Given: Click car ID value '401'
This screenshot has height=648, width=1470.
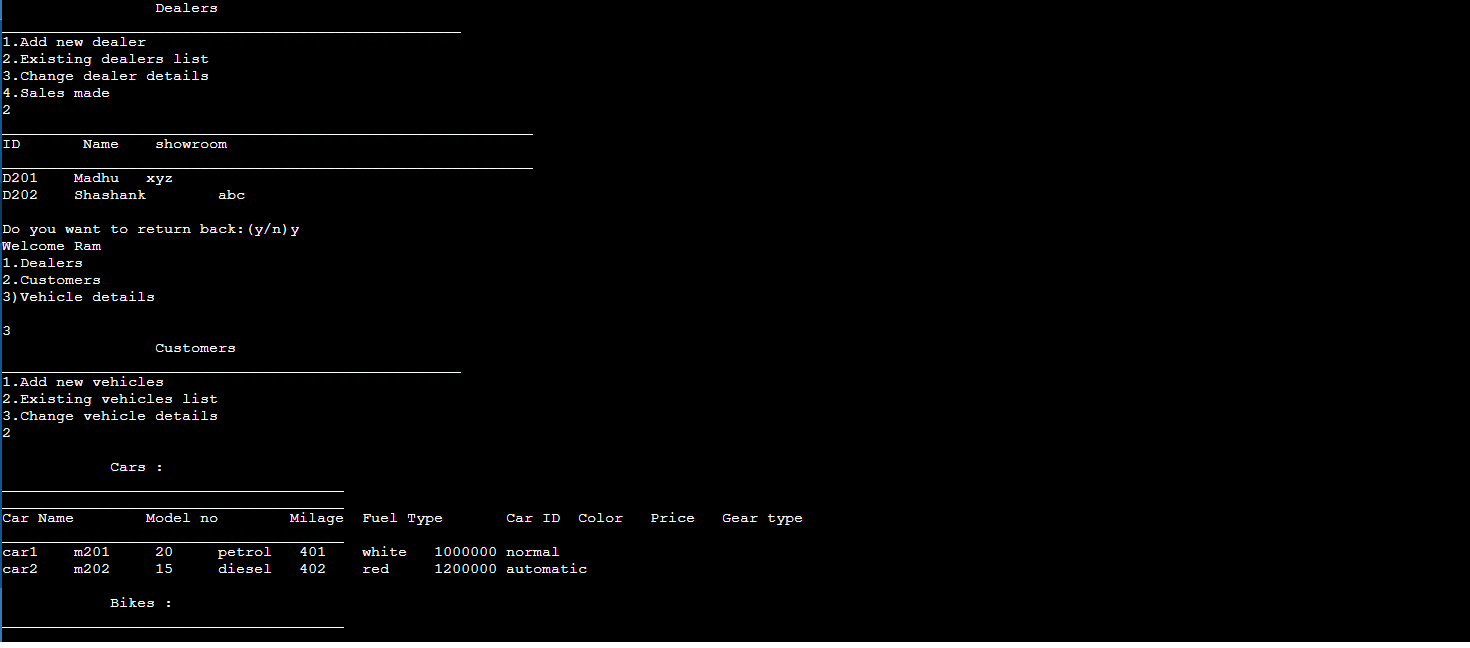Looking at the screenshot, I should (x=313, y=552).
